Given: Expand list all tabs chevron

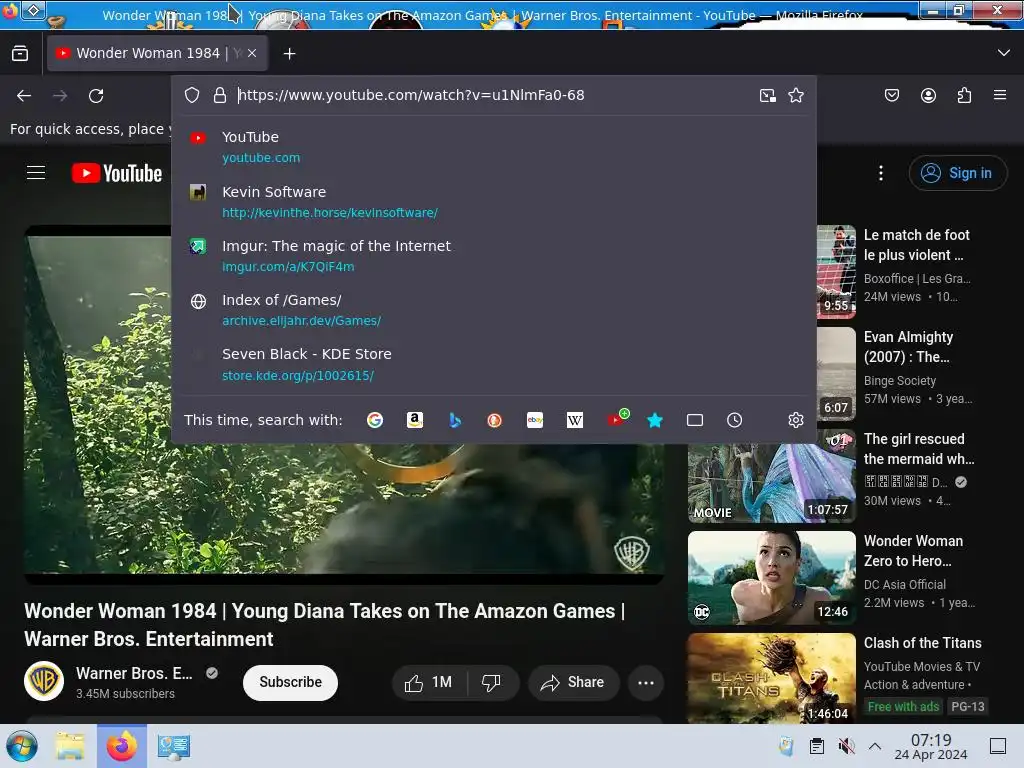Looking at the screenshot, I should click(x=1004, y=53).
